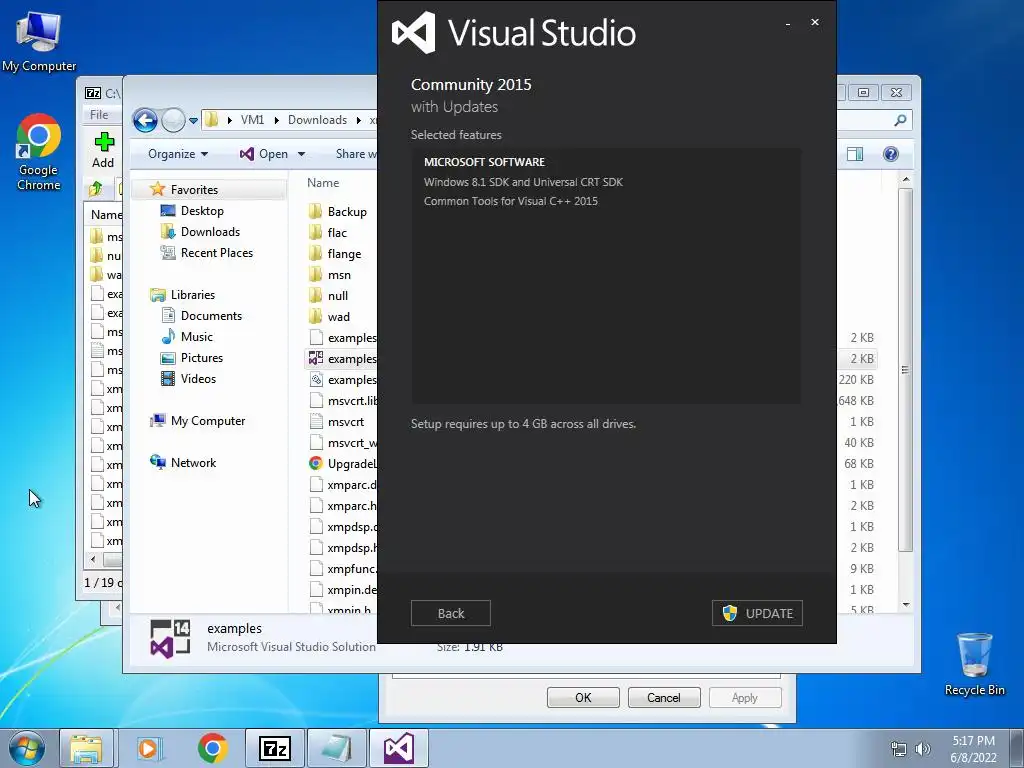
Task: Open Windows Media Player from taskbar
Action: pos(148,748)
